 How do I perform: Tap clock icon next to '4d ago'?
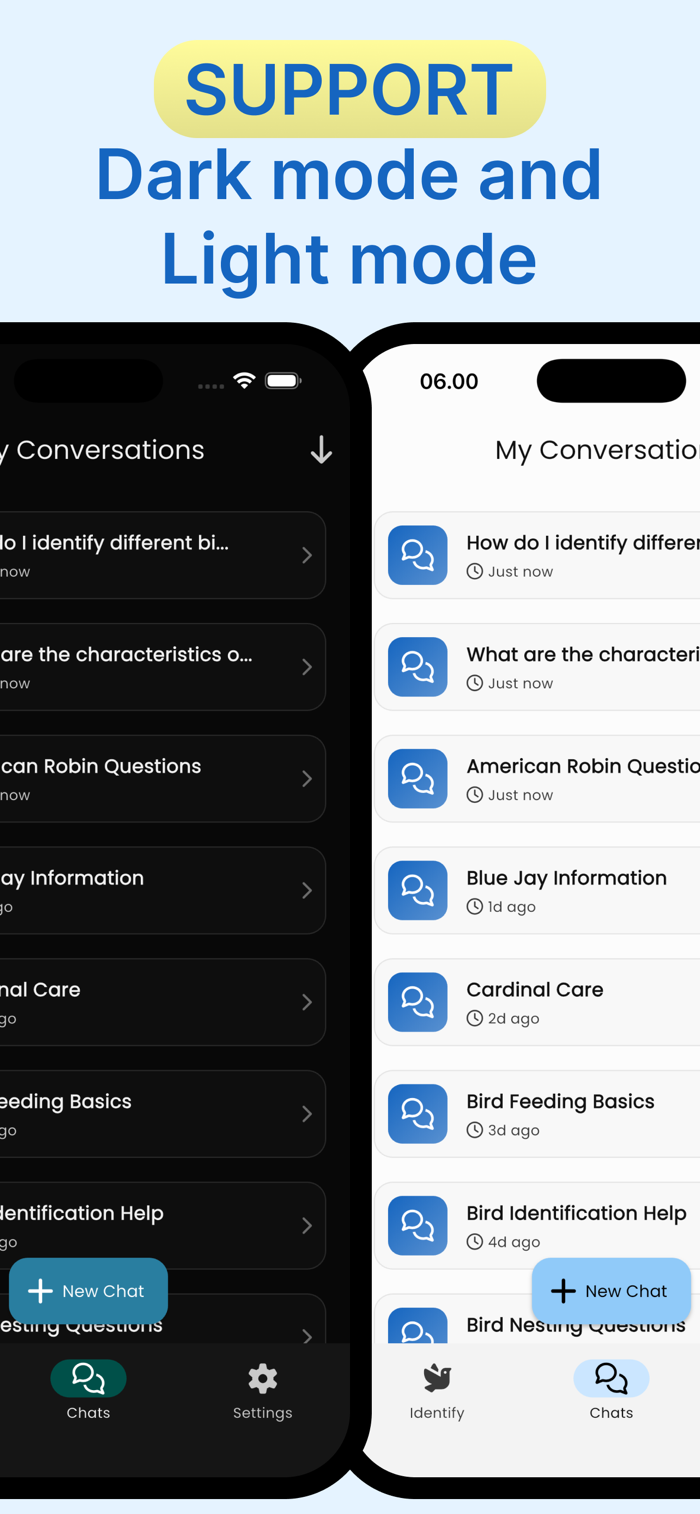point(475,1242)
